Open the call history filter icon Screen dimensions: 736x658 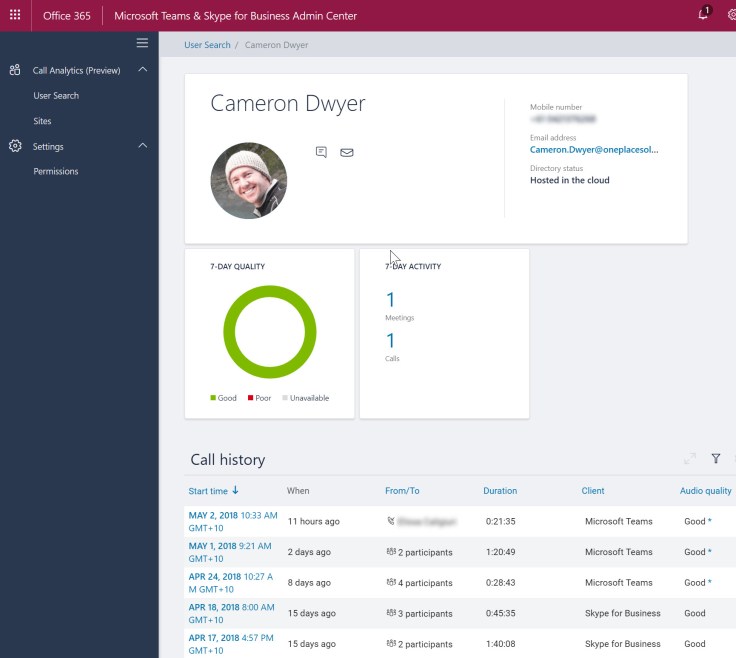point(716,458)
